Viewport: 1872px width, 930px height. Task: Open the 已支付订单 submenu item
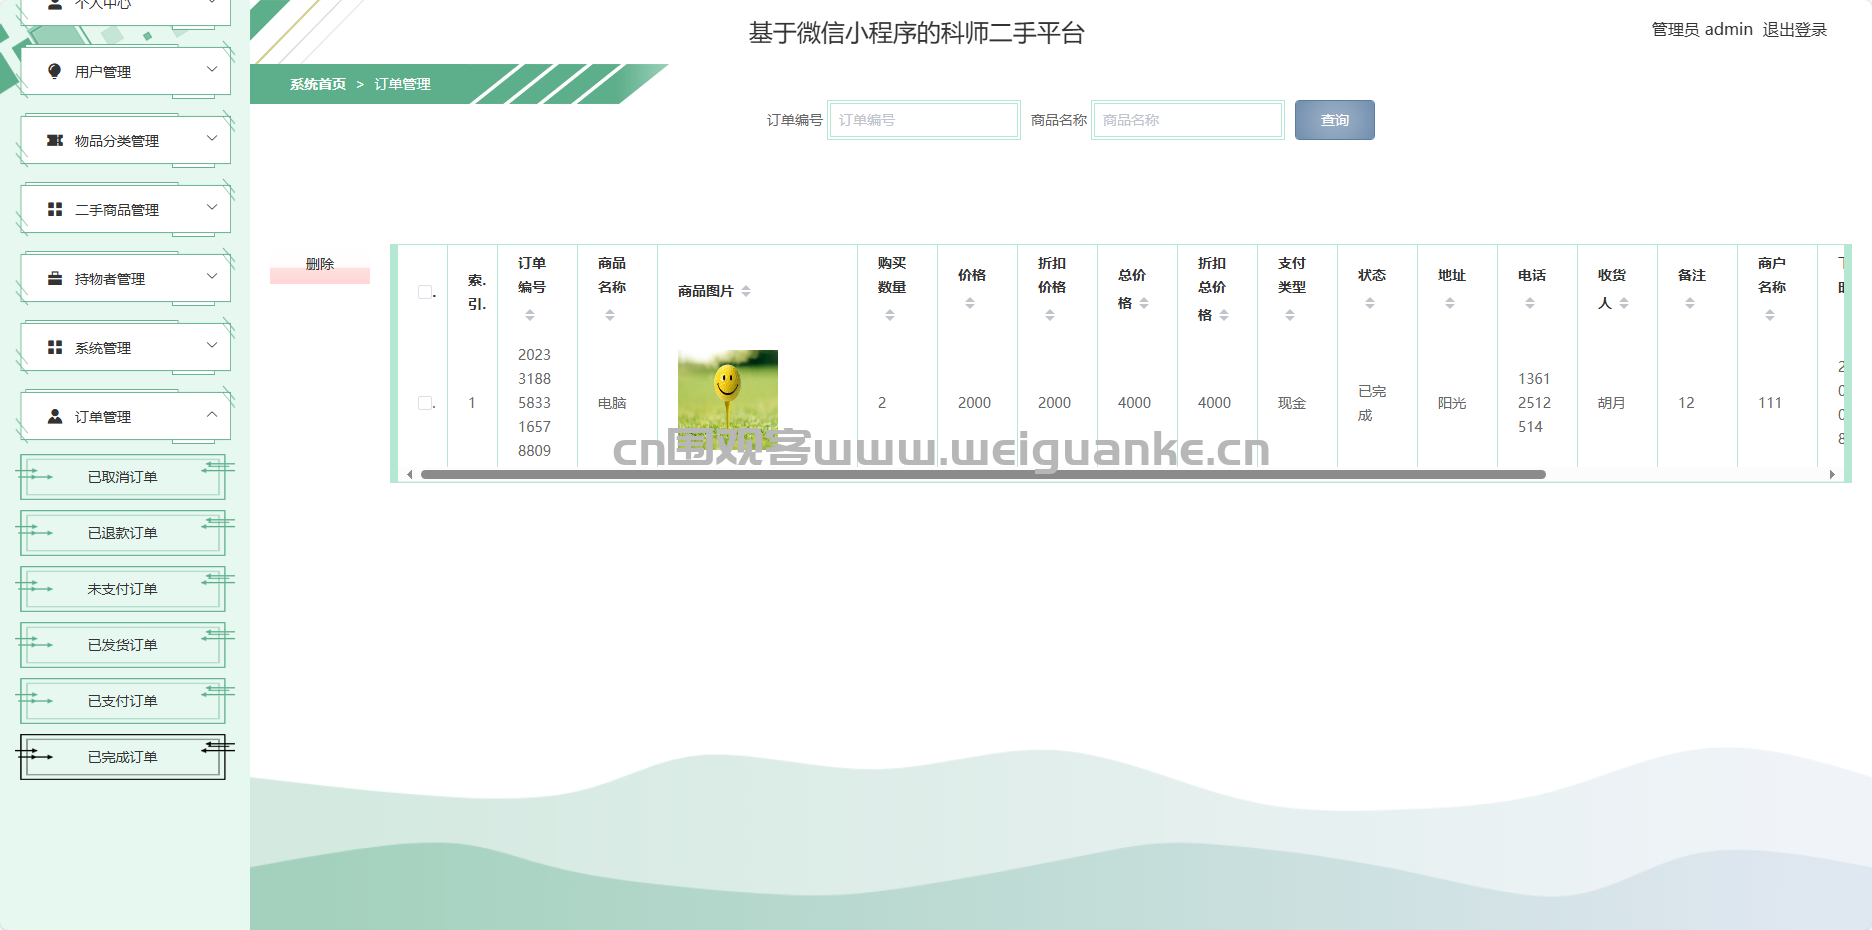tap(123, 701)
